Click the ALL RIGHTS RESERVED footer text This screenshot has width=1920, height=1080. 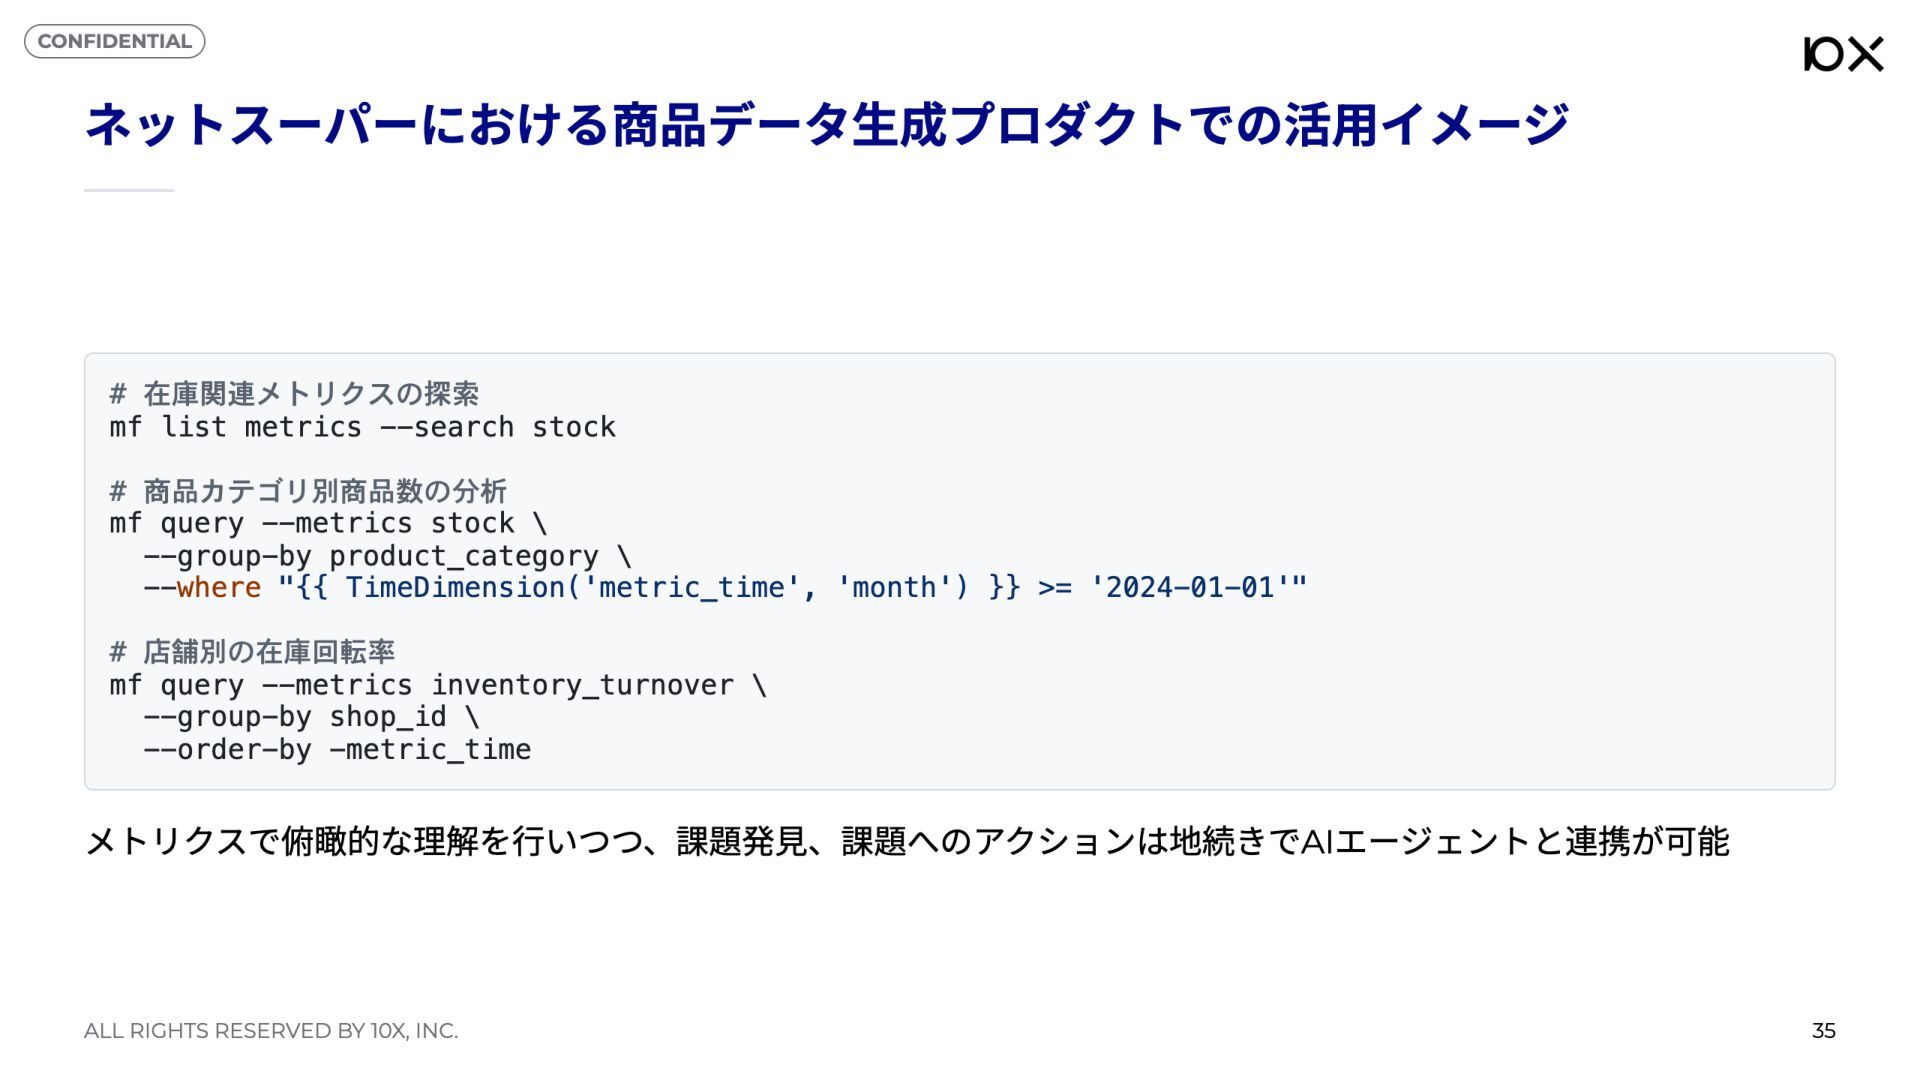(271, 1030)
